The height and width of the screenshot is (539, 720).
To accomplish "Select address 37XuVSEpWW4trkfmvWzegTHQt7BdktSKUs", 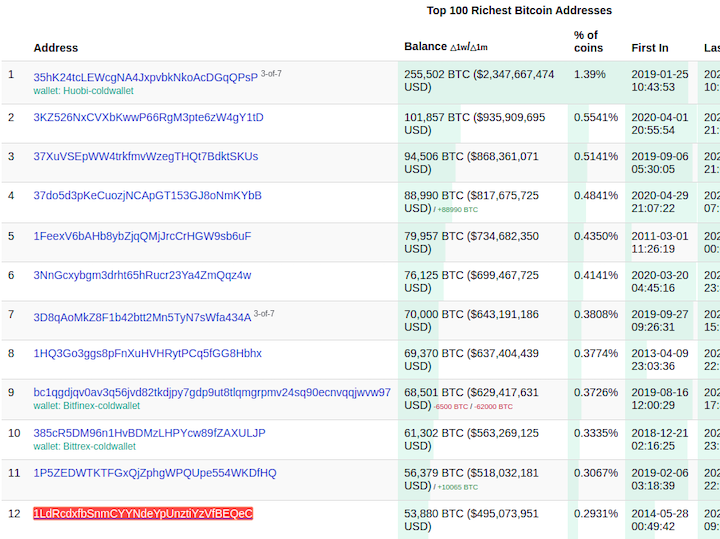I will (x=145, y=157).
